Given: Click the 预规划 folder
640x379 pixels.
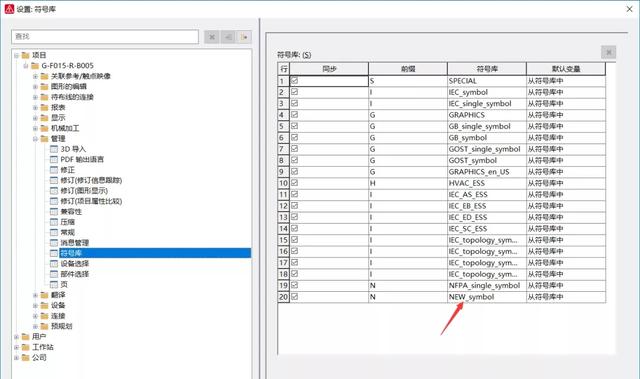Looking at the screenshot, I should tap(61, 326).
